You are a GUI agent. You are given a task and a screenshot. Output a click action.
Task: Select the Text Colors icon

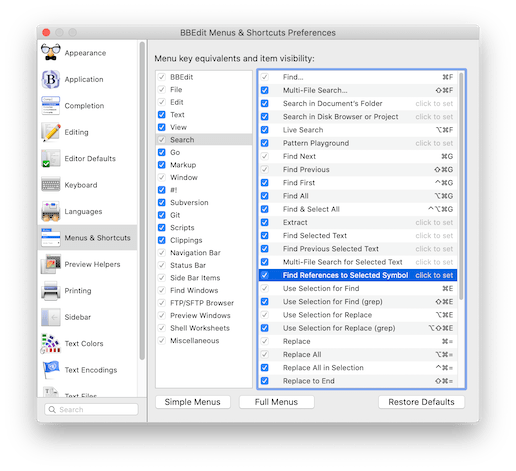pos(51,343)
